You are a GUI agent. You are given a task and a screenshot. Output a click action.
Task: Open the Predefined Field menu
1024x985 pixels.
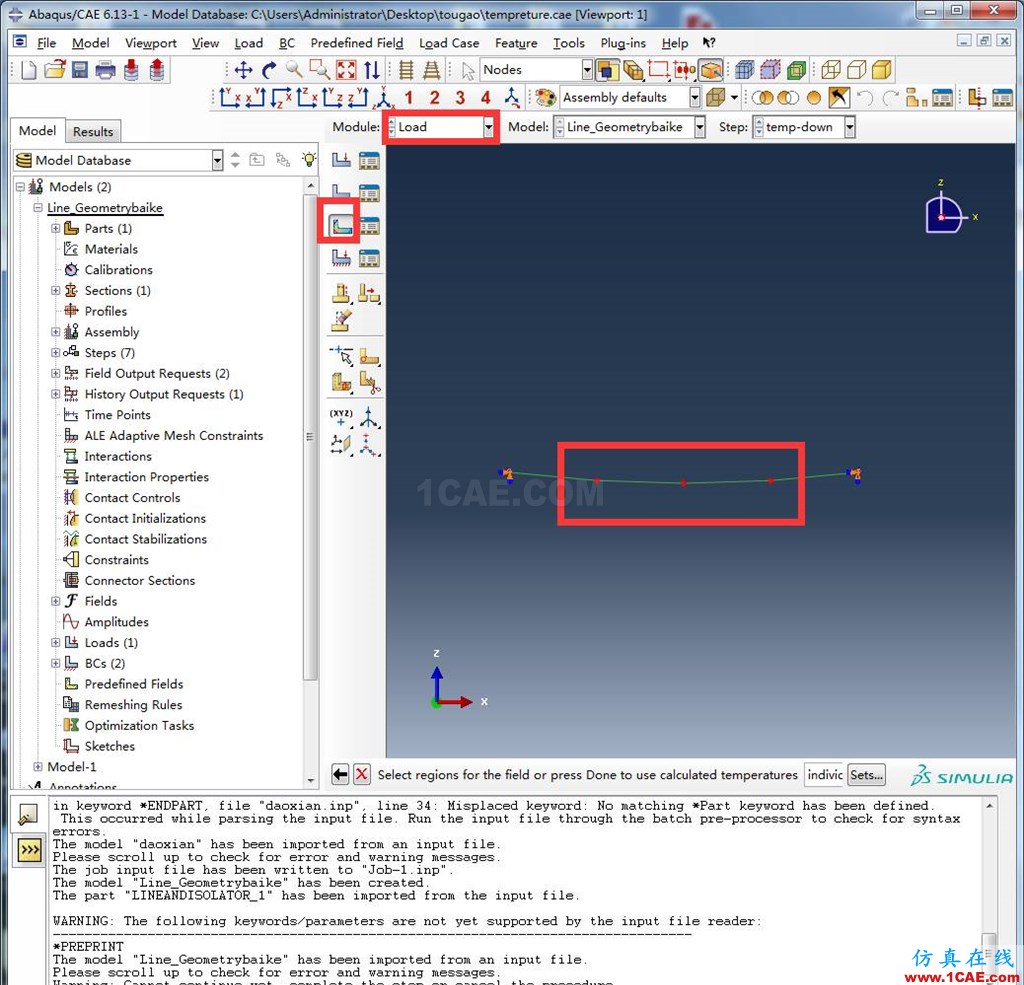pos(357,43)
